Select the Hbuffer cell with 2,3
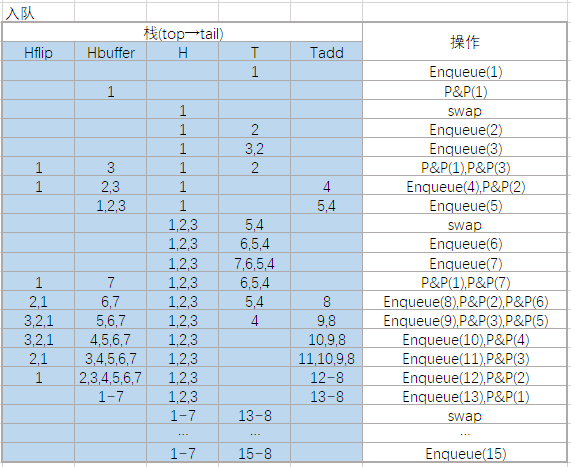The height and width of the screenshot is (467, 571). 110,186
